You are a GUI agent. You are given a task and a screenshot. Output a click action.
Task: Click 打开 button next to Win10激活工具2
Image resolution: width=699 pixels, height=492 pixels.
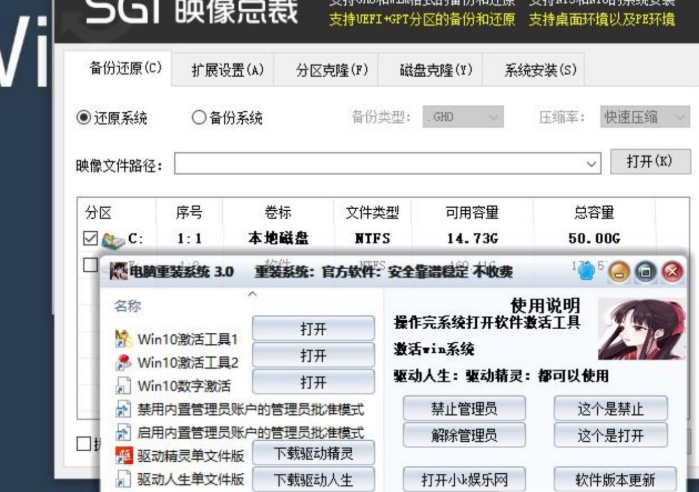(x=313, y=356)
